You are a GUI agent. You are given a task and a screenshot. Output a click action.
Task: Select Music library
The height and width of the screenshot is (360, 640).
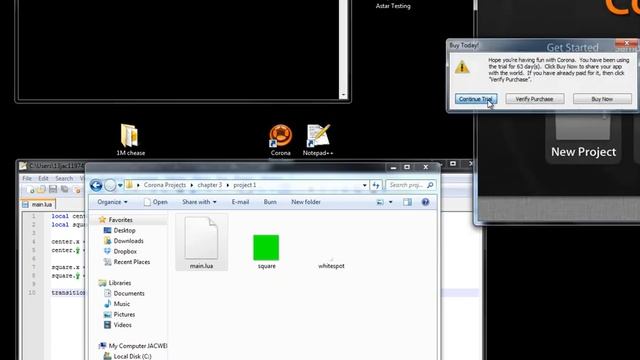point(117,304)
